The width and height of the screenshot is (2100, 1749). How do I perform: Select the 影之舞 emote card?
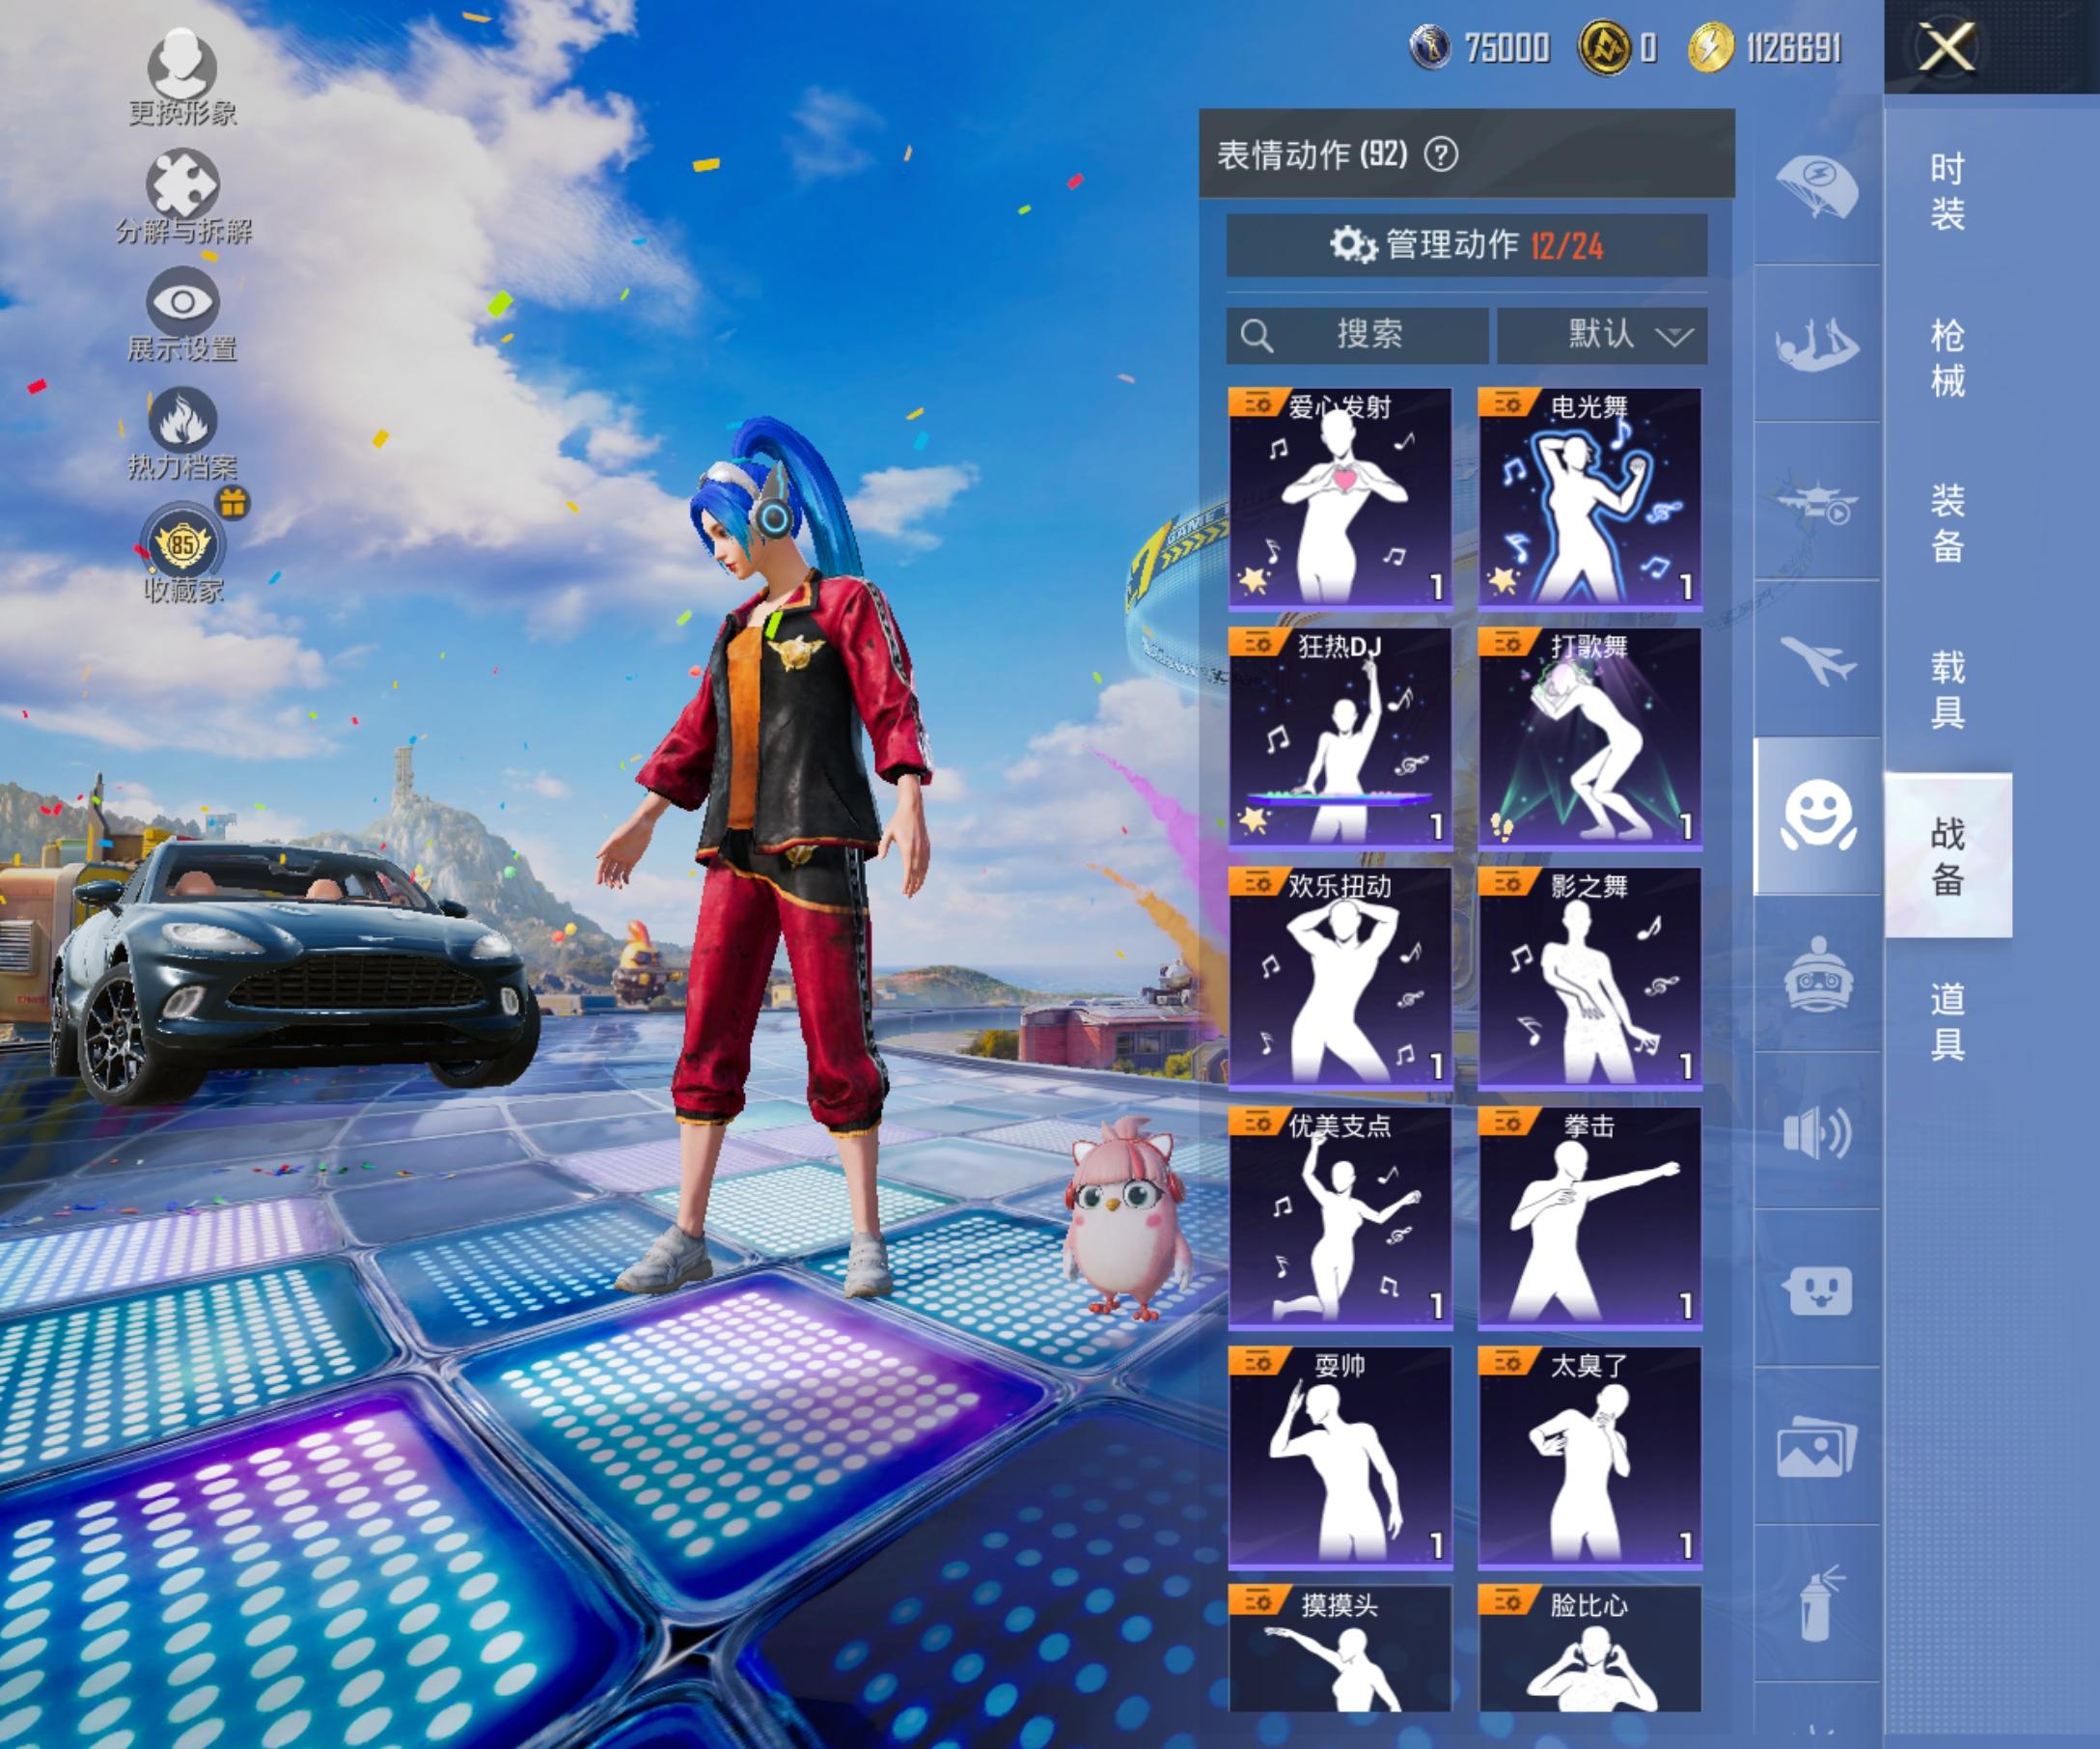pyautogui.click(x=1590, y=977)
